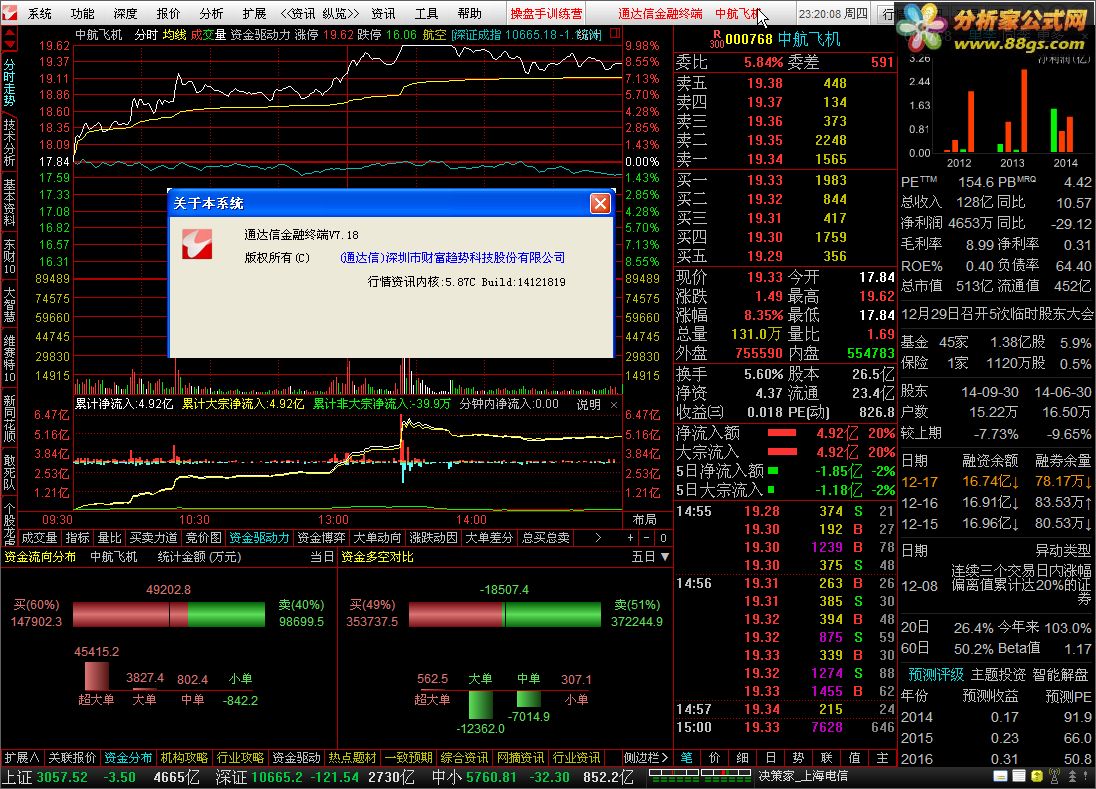The image size is (1096, 789).
Task: Click the yellow coin status bar icon
Action: click(1037, 776)
